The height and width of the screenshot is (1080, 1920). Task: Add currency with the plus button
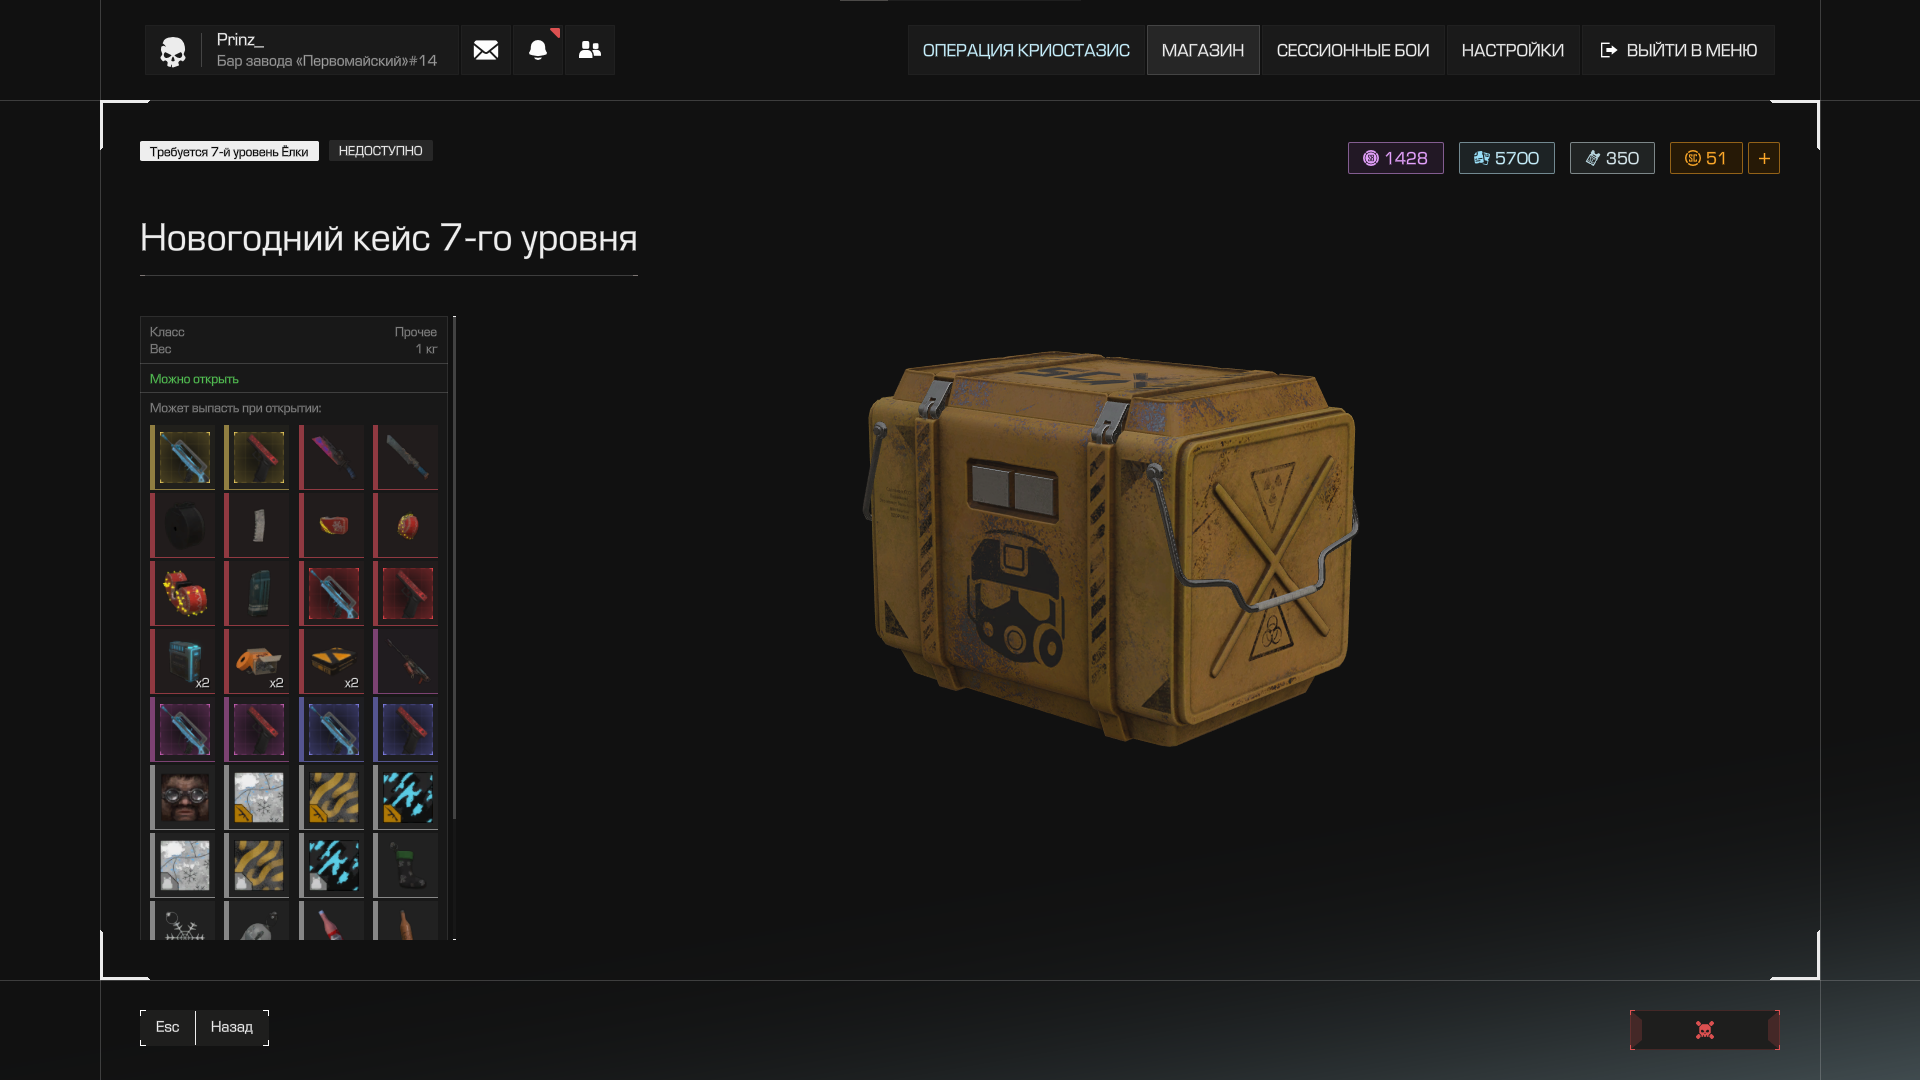[x=1764, y=158]
